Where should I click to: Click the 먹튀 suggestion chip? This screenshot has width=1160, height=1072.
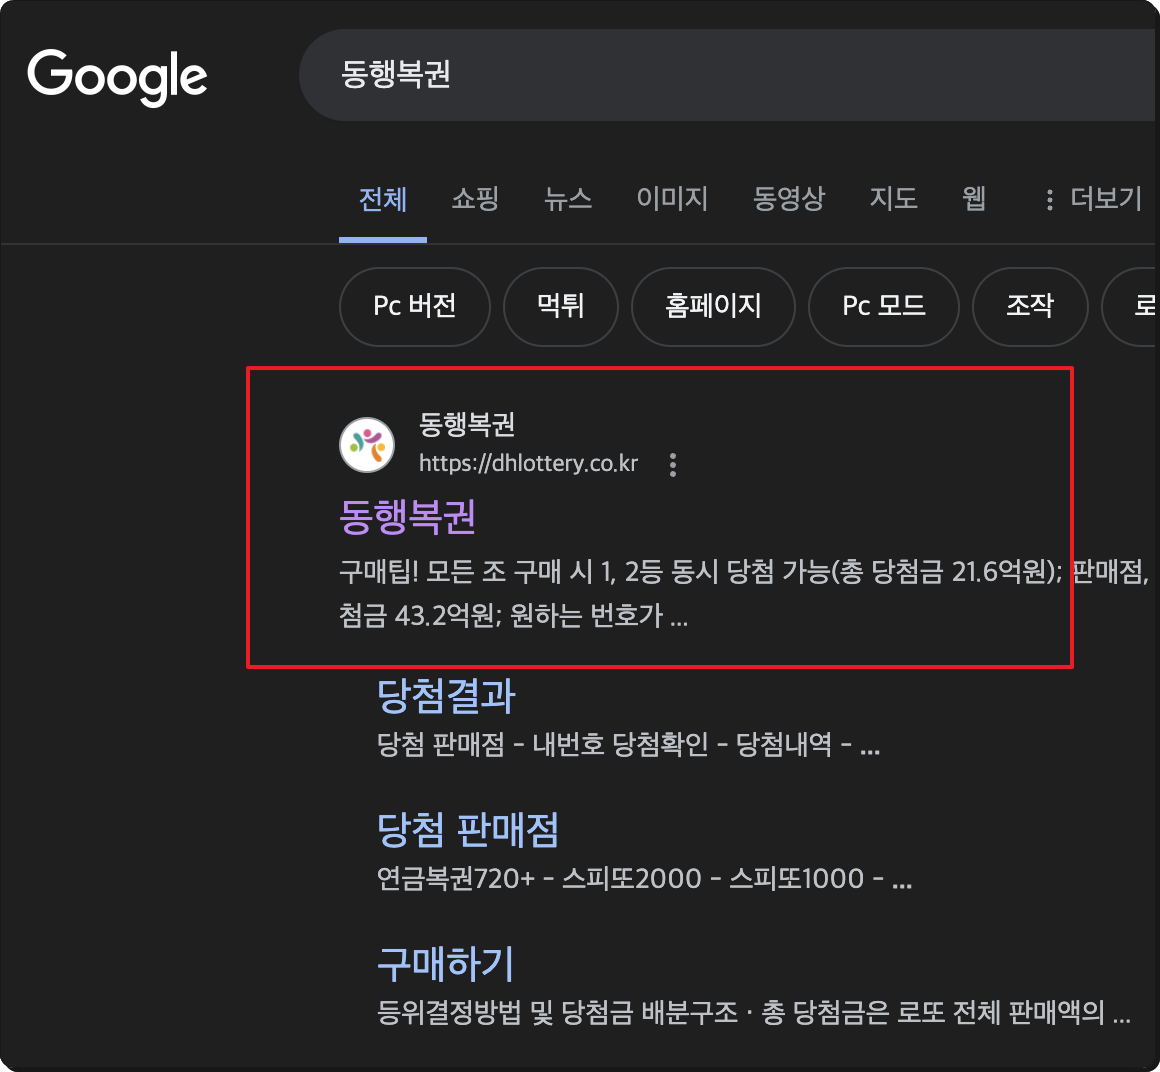click(x=560, y=306)
